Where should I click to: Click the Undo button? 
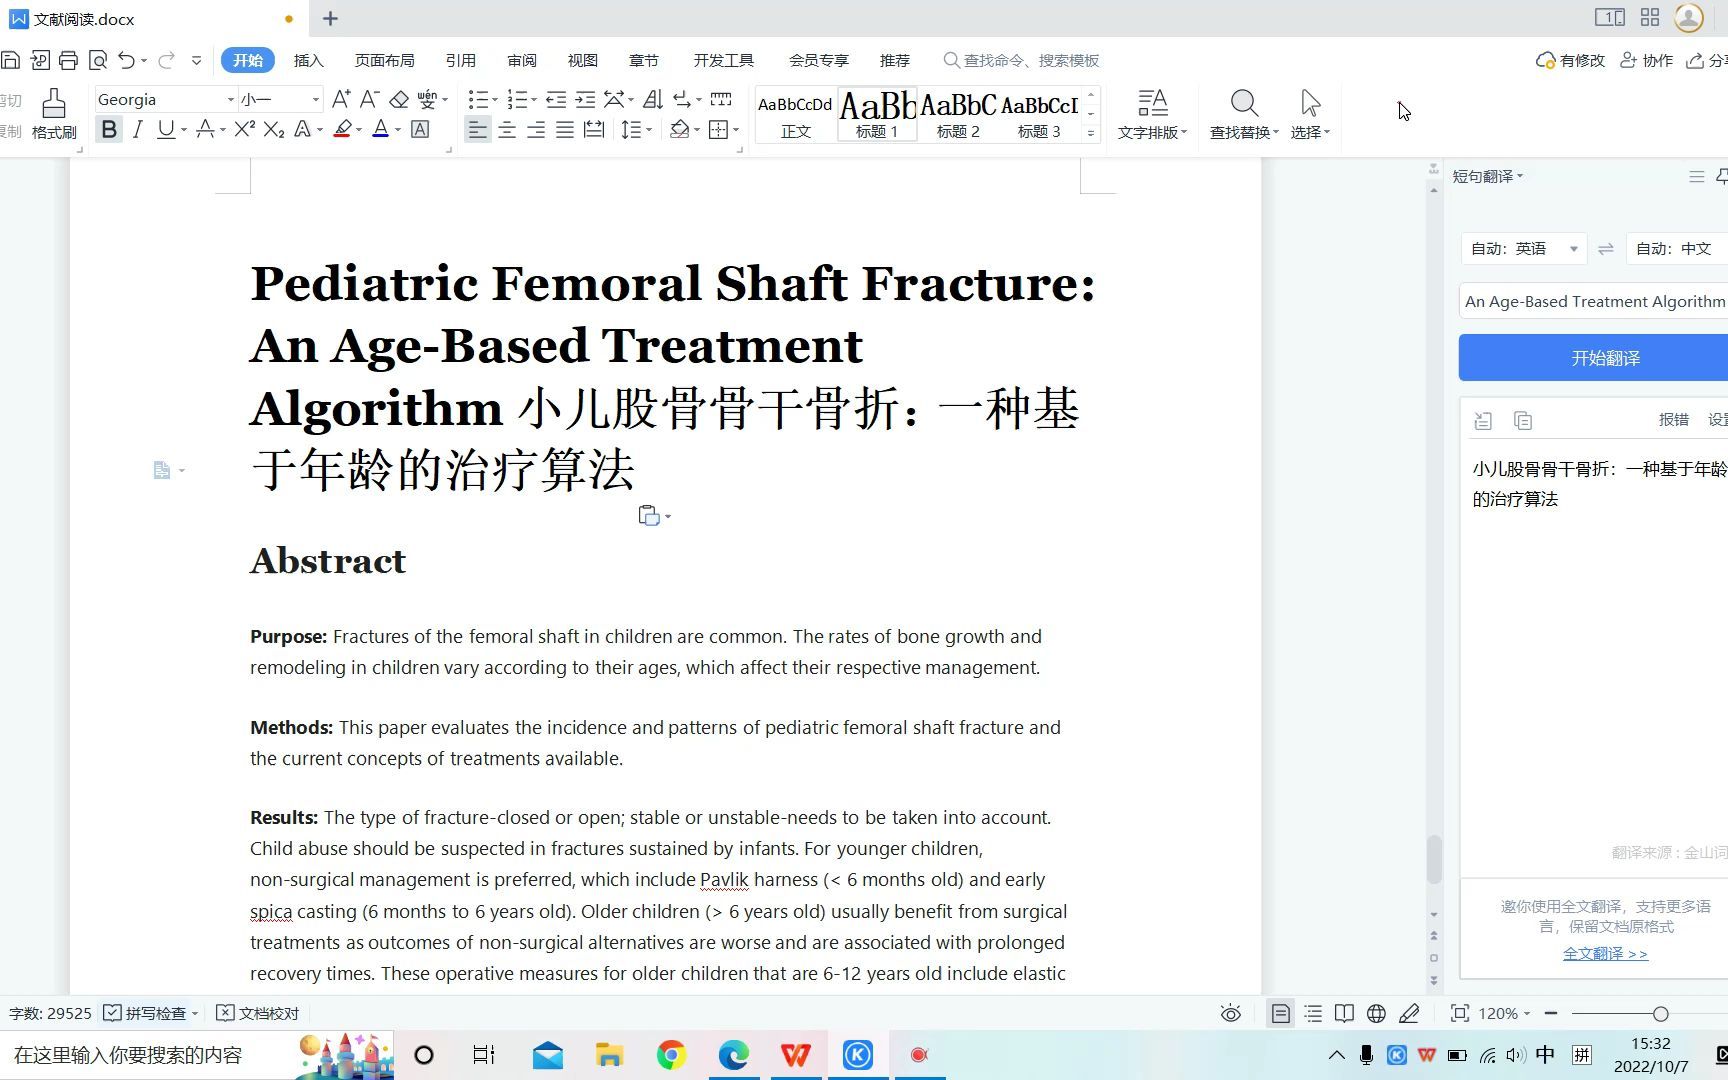[x=126, y=60]
